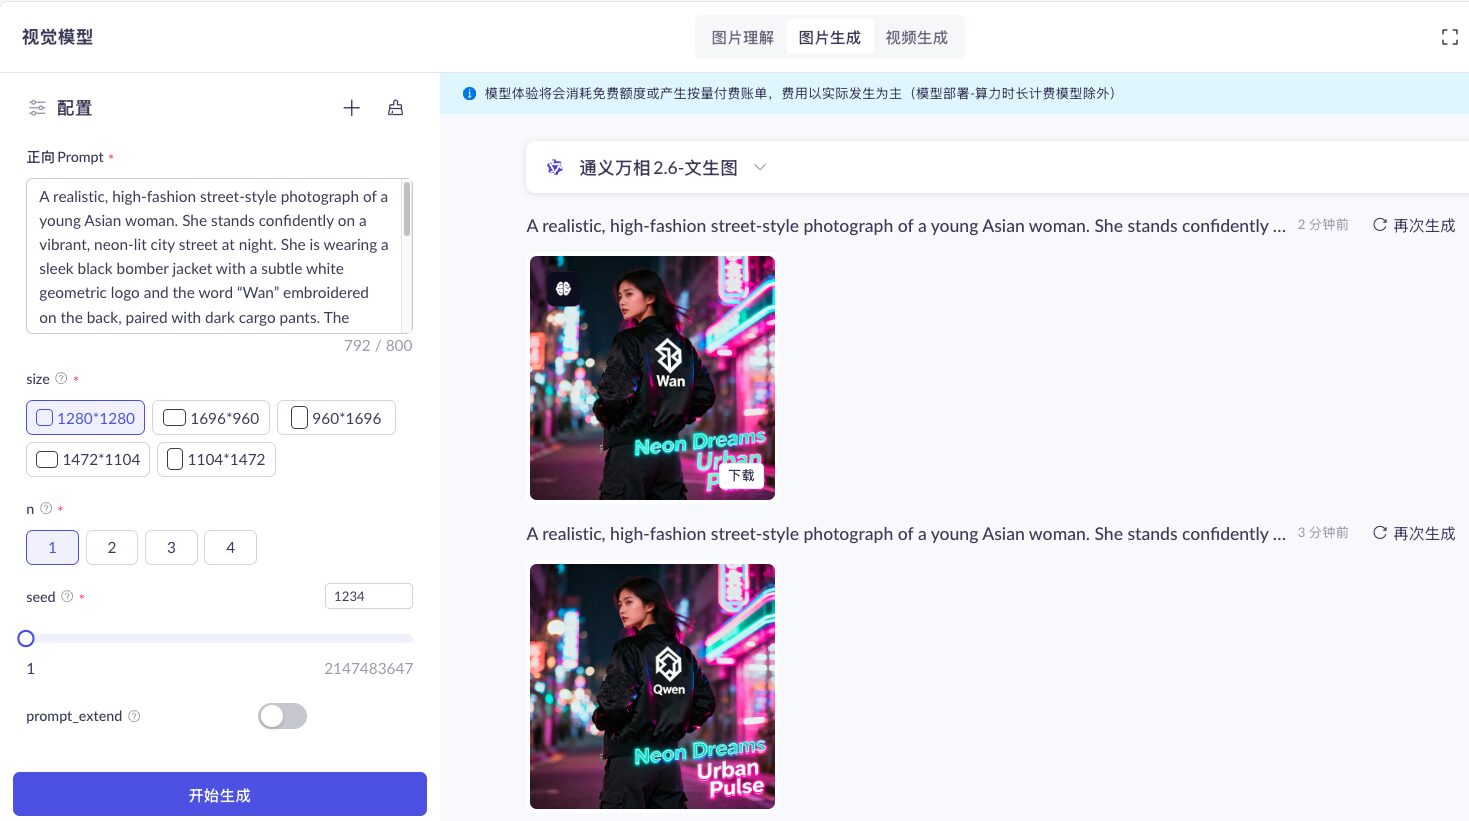Screen dimensions: 1469x821
Task: Switch to the 图片理解 tab
Action: [742, 38]
